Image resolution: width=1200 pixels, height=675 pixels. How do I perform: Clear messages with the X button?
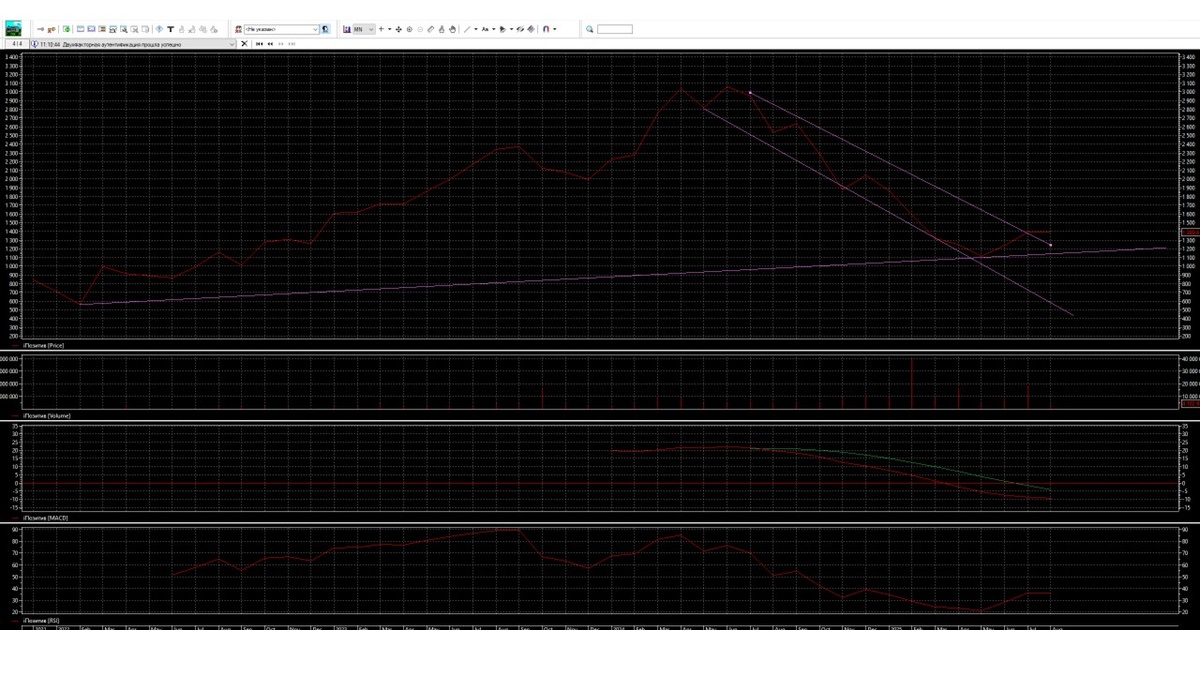point(244,44)
